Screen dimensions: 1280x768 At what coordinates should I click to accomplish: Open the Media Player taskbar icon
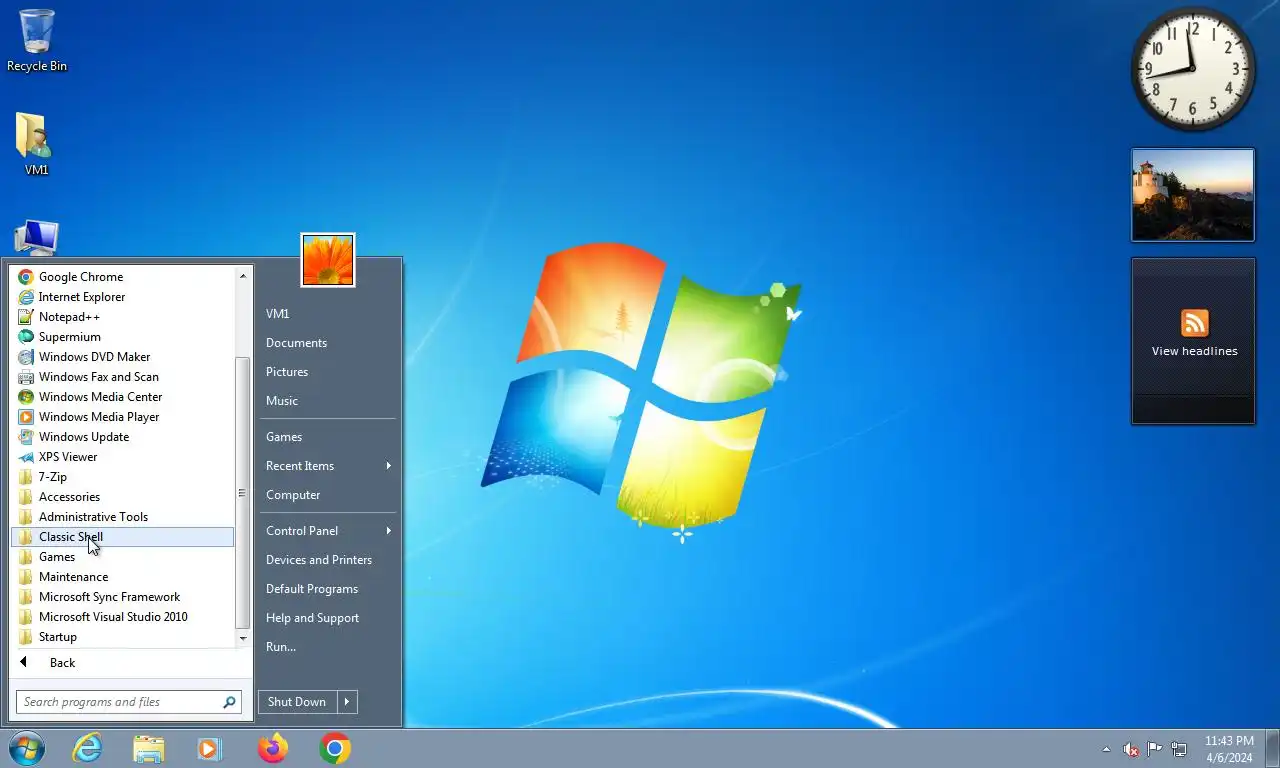210,748
